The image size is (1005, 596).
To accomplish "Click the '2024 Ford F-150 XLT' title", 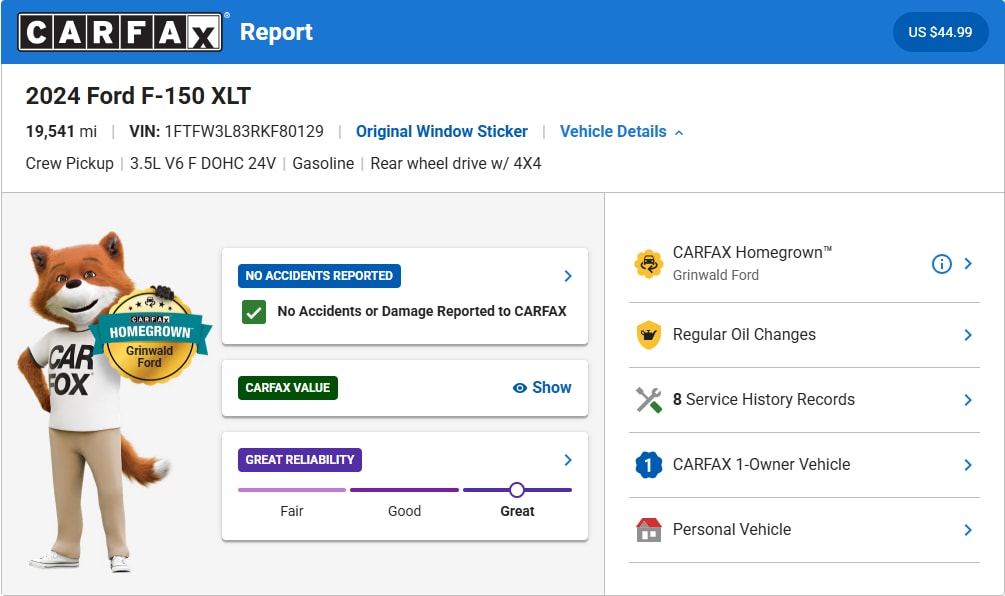I will pyautogui.click(x=138, y=95).
